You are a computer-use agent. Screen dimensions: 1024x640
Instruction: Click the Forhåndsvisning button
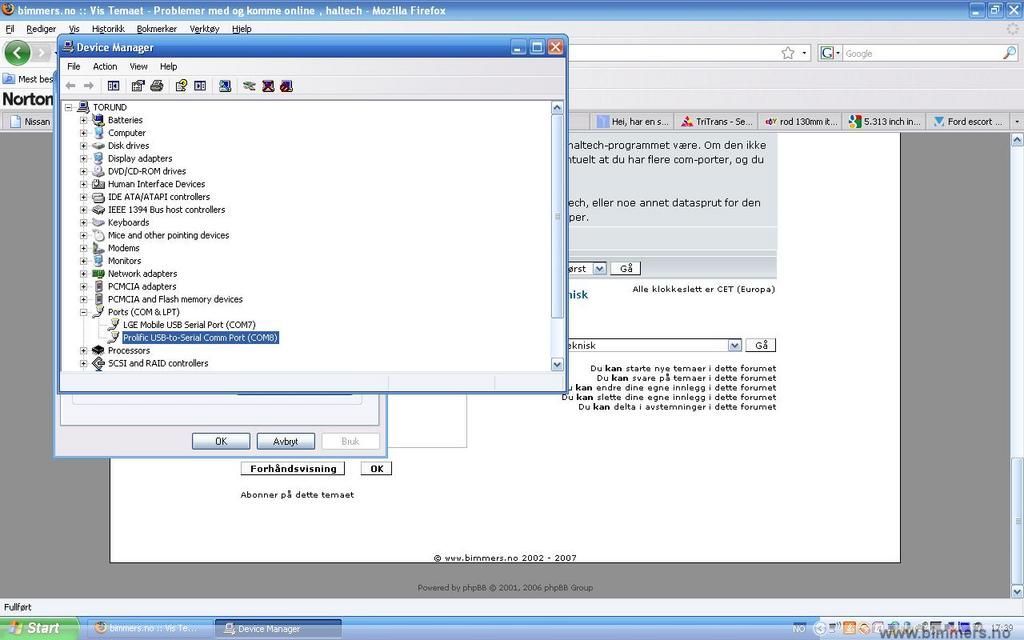click(293, 469)
